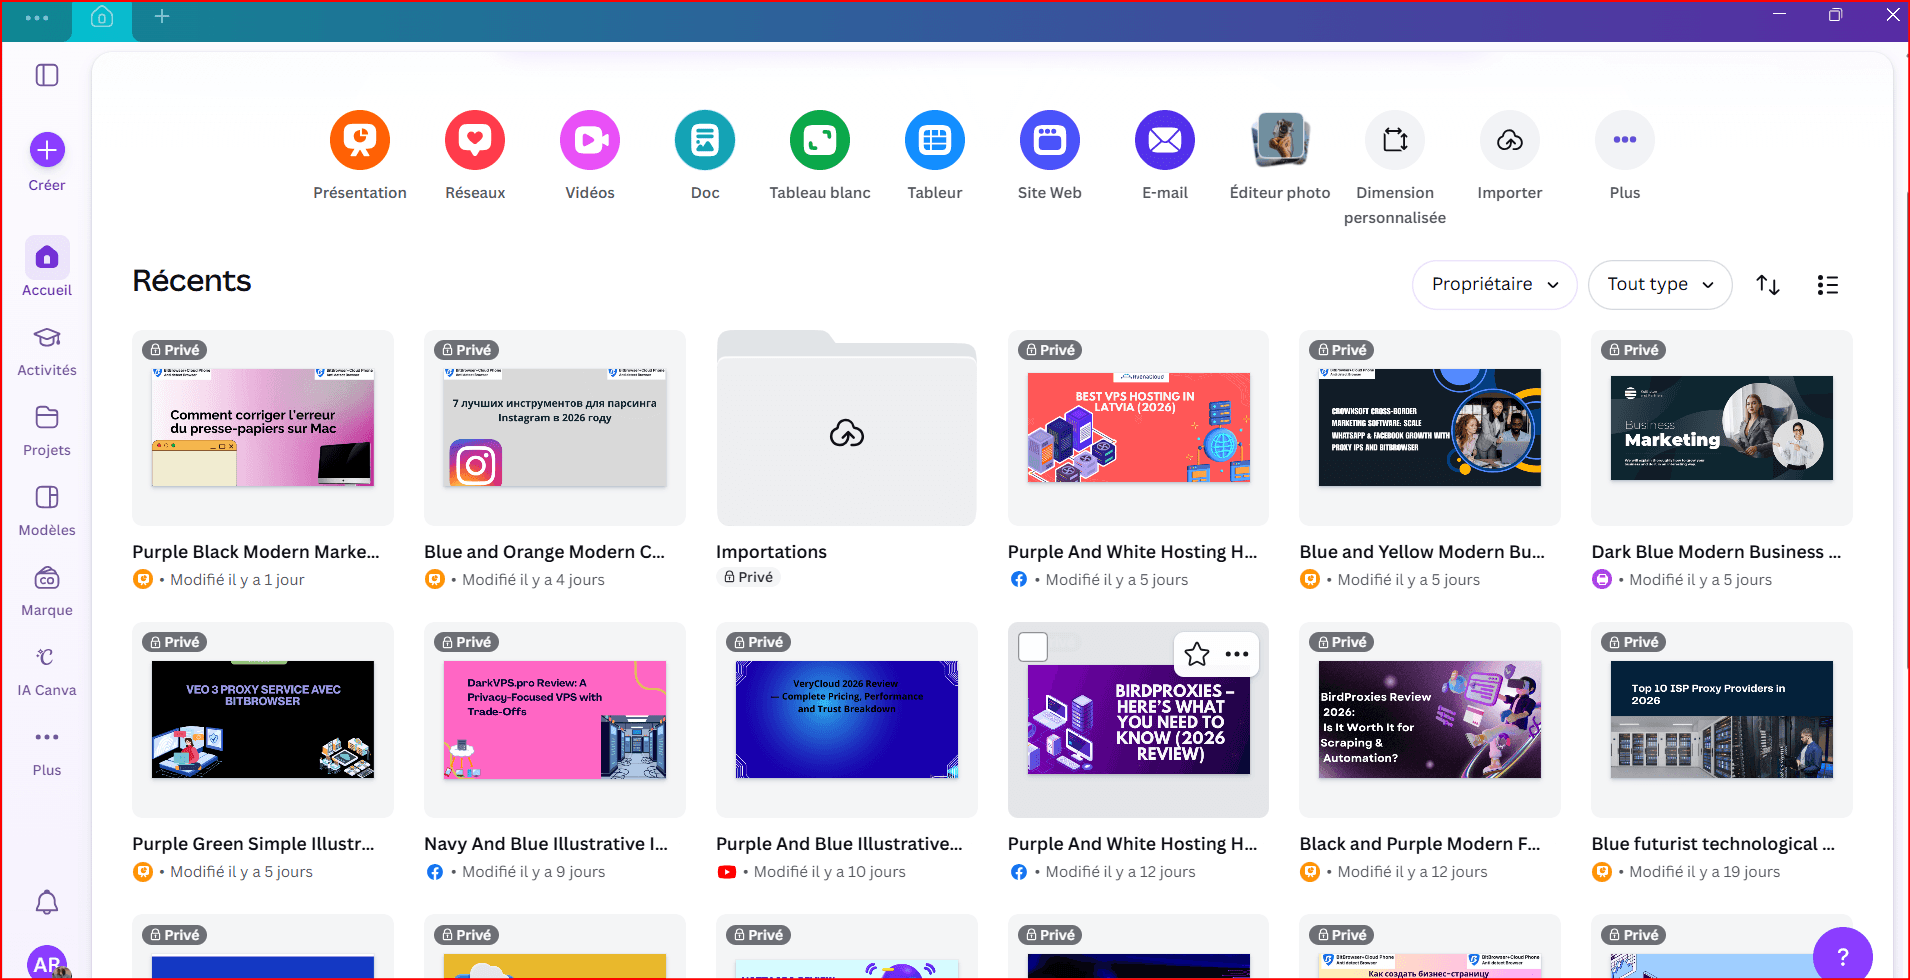
Task: Open notifications bell in sidebar
Action: [47, 903]
